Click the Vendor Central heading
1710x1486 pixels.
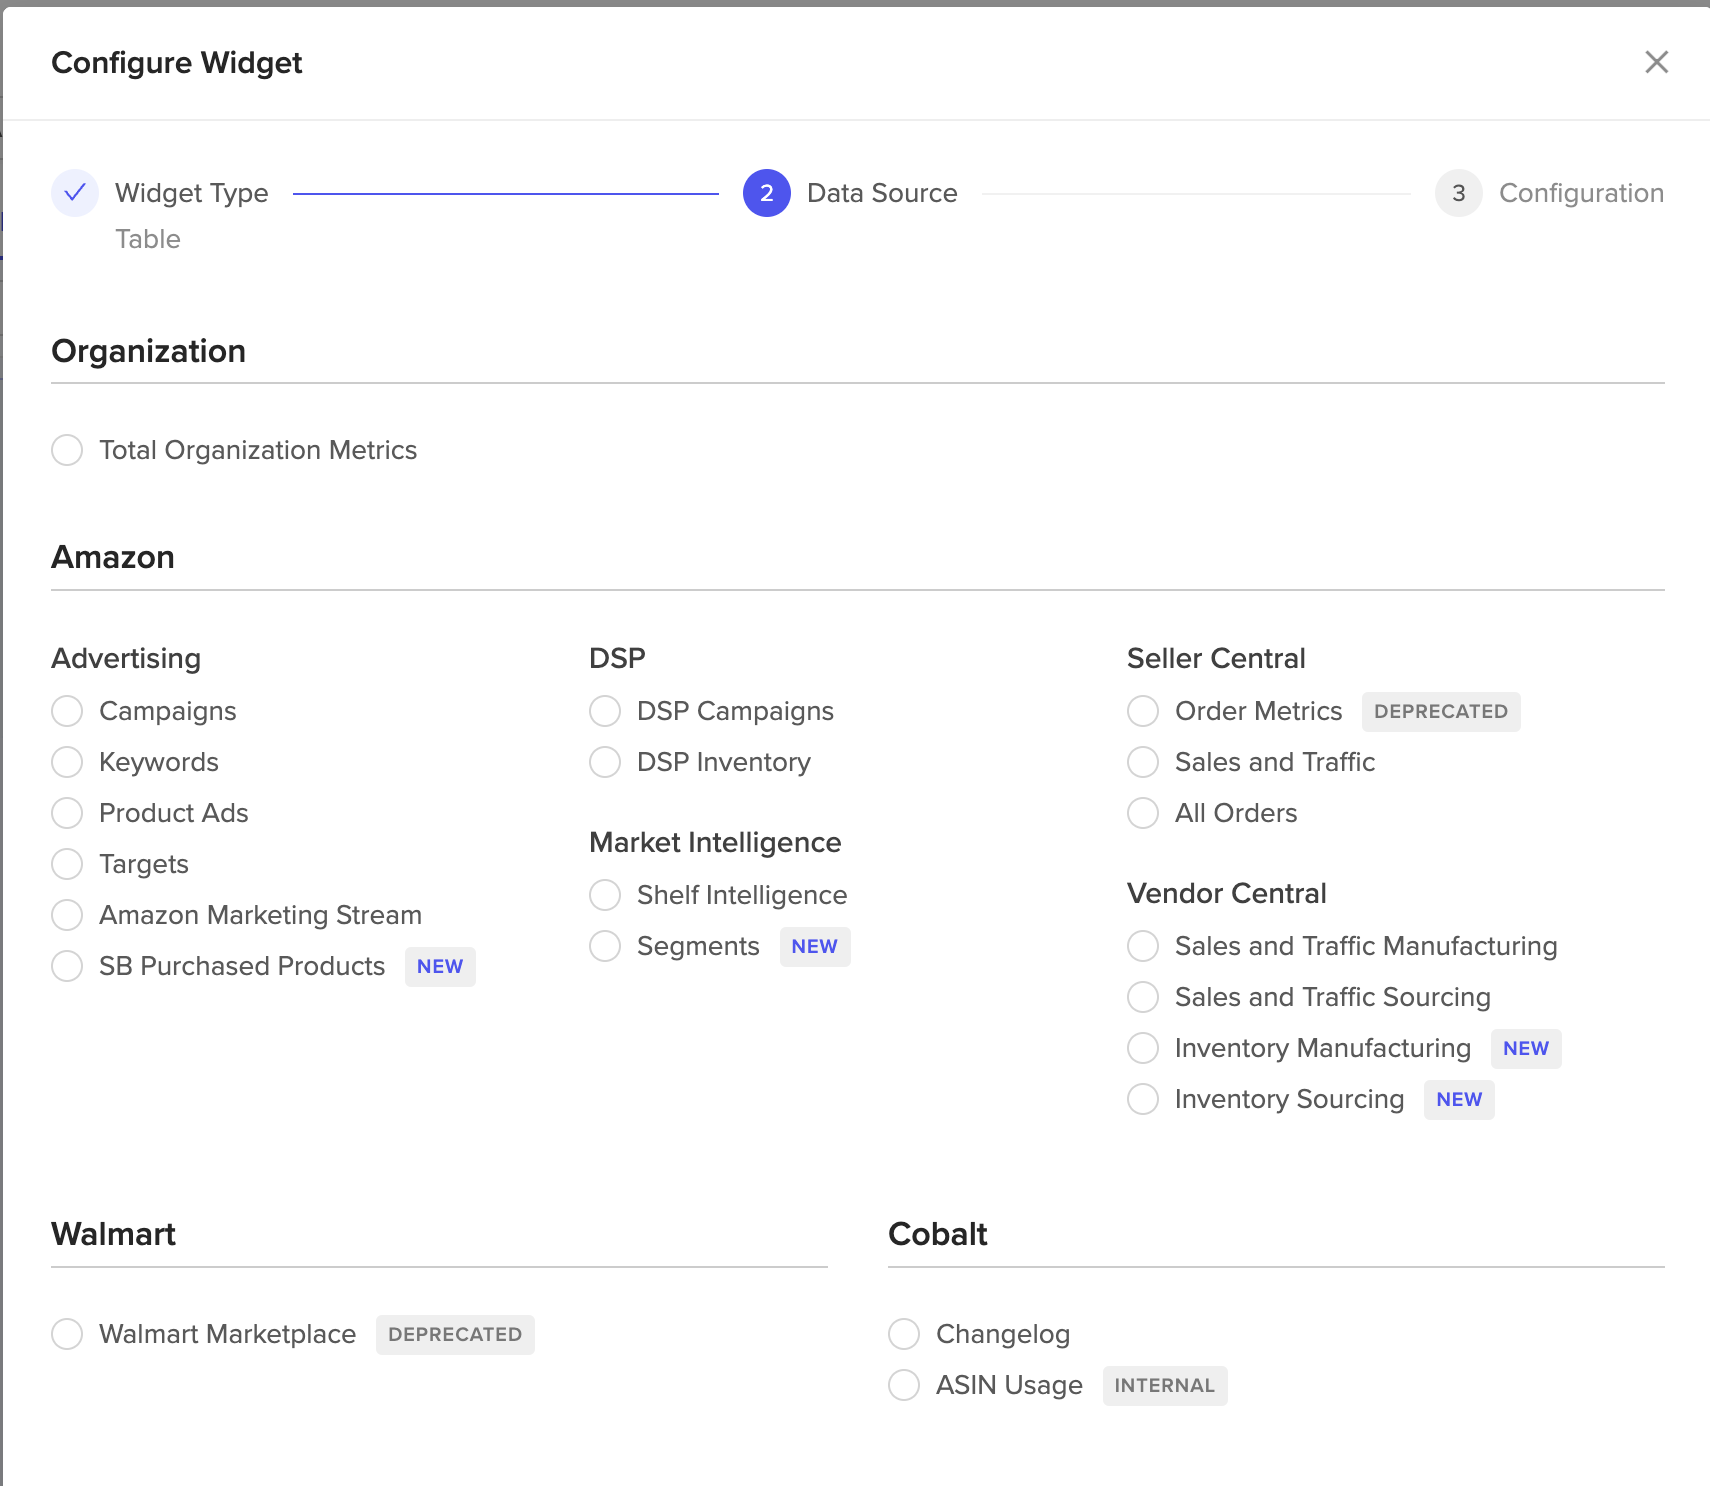tap(1227, 893)
